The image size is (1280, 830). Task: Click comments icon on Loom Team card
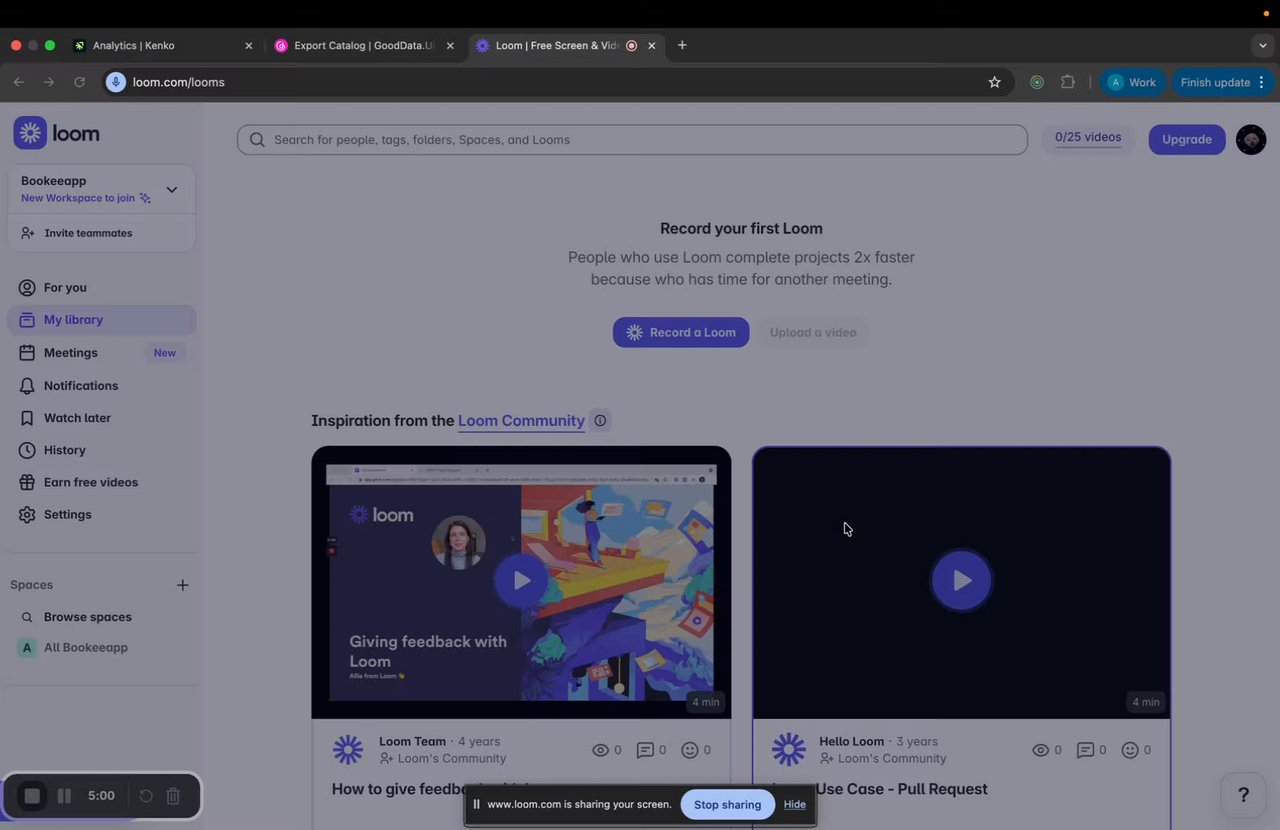(x=645, y=750)
